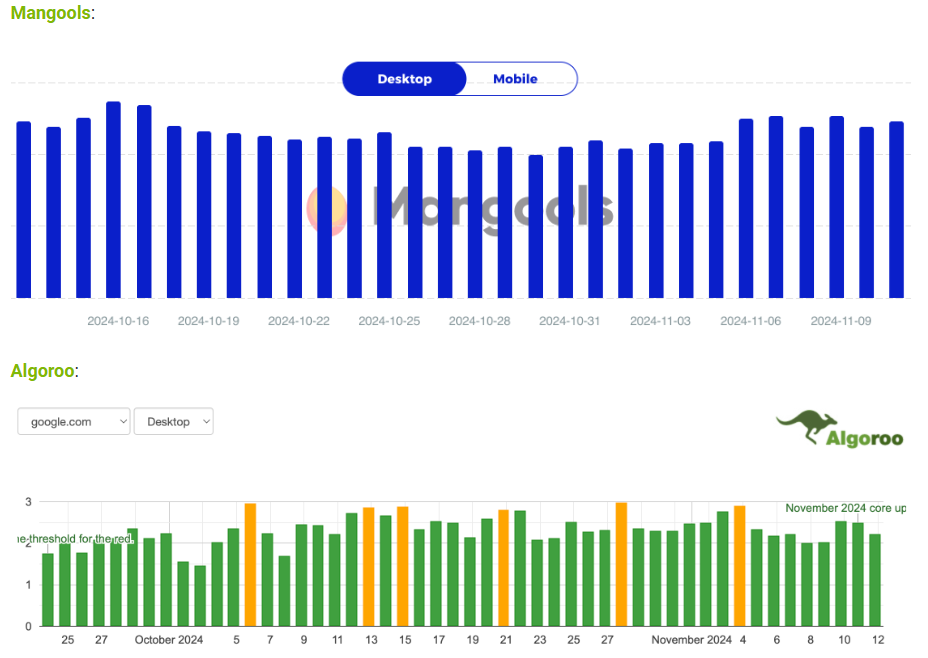Click the 'October 2024' axis label
928x658 pixels.
point(169,640)
